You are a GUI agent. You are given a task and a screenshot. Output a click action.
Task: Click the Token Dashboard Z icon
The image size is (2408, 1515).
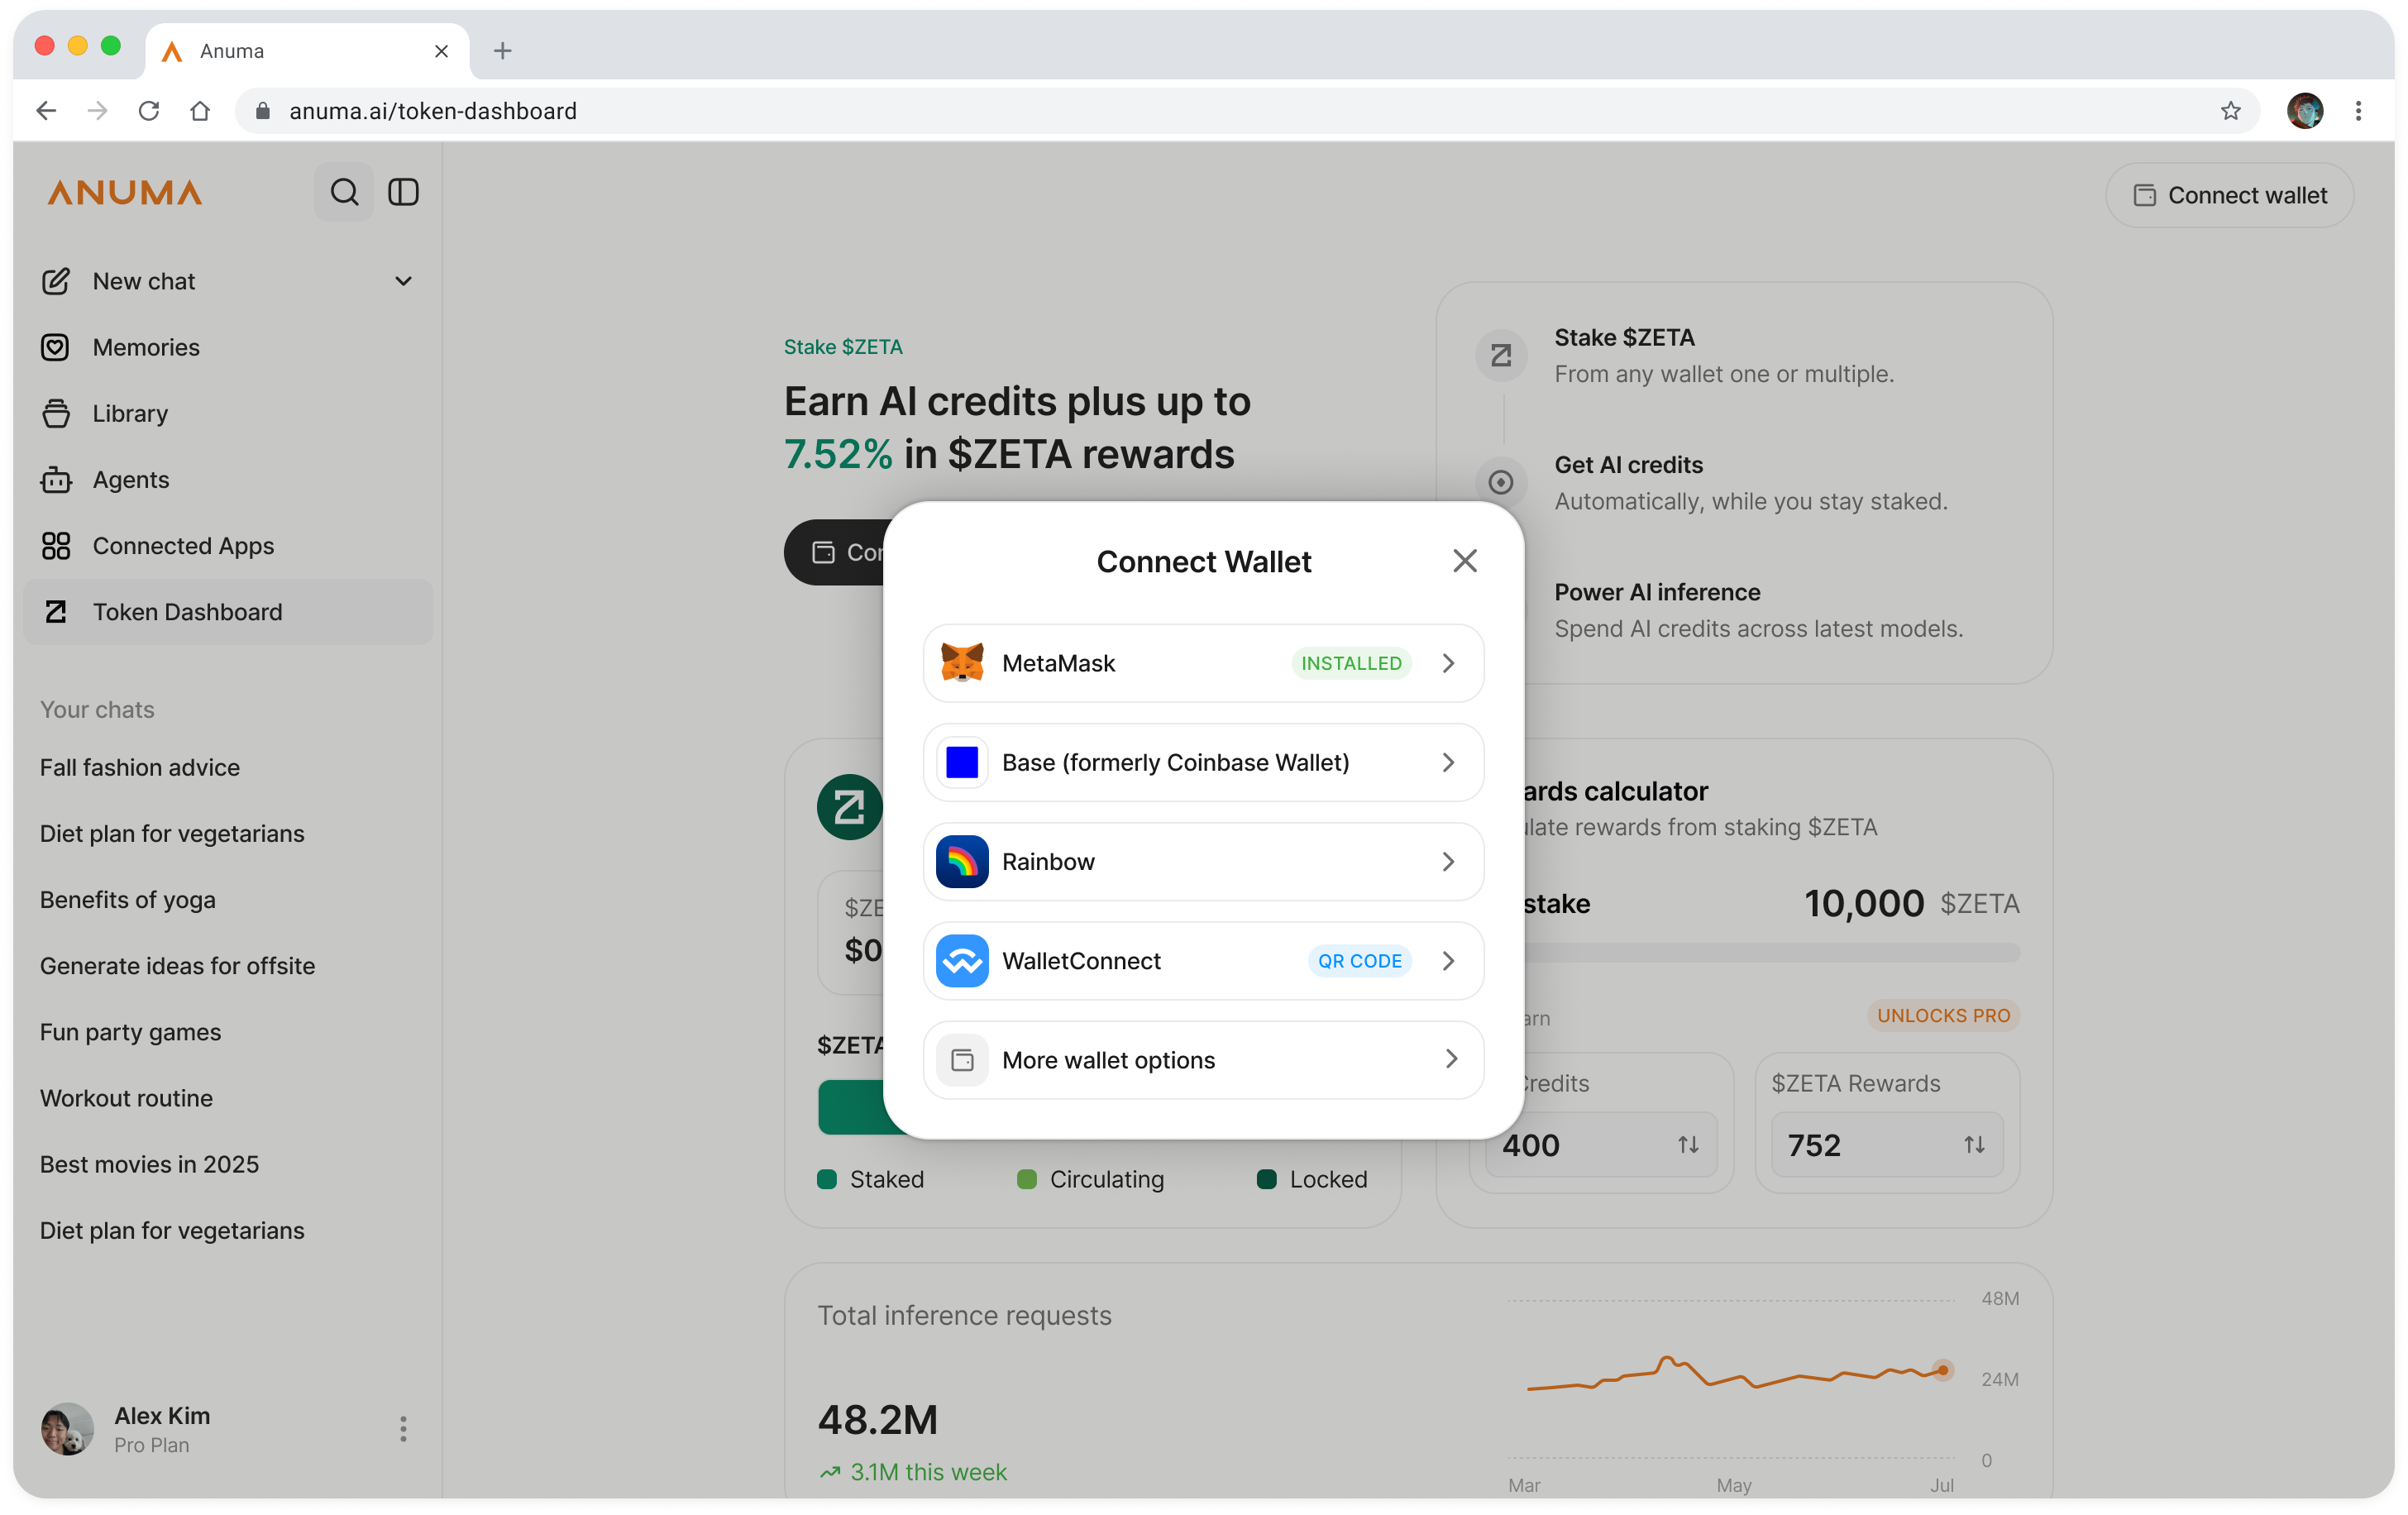pos(55,611)
